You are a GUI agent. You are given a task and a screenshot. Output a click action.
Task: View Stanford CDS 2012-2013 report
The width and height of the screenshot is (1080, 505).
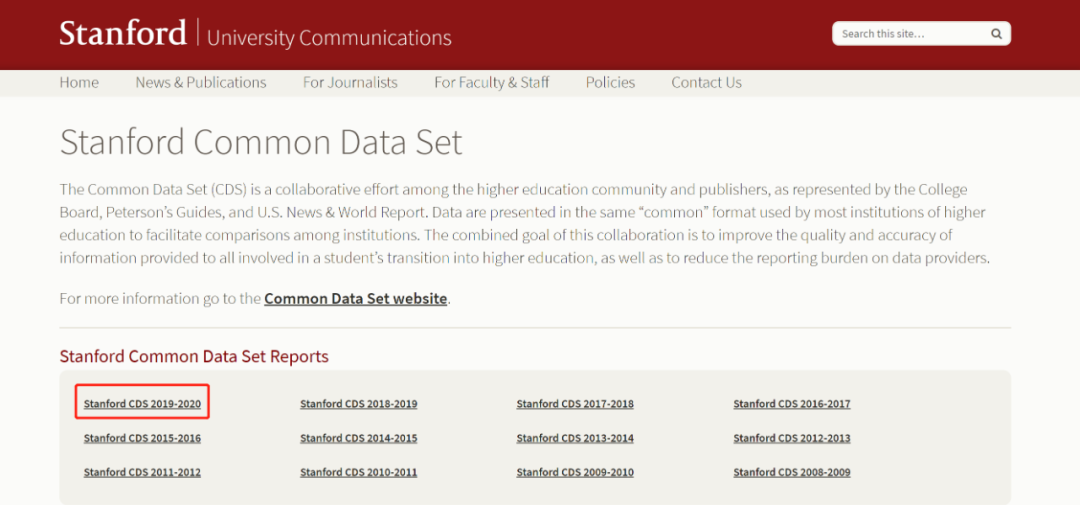click(791, 438)
